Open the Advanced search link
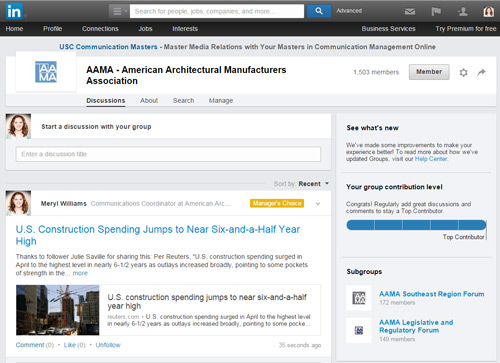Viewport: 500px width, 363px height. tap(349, 11)
